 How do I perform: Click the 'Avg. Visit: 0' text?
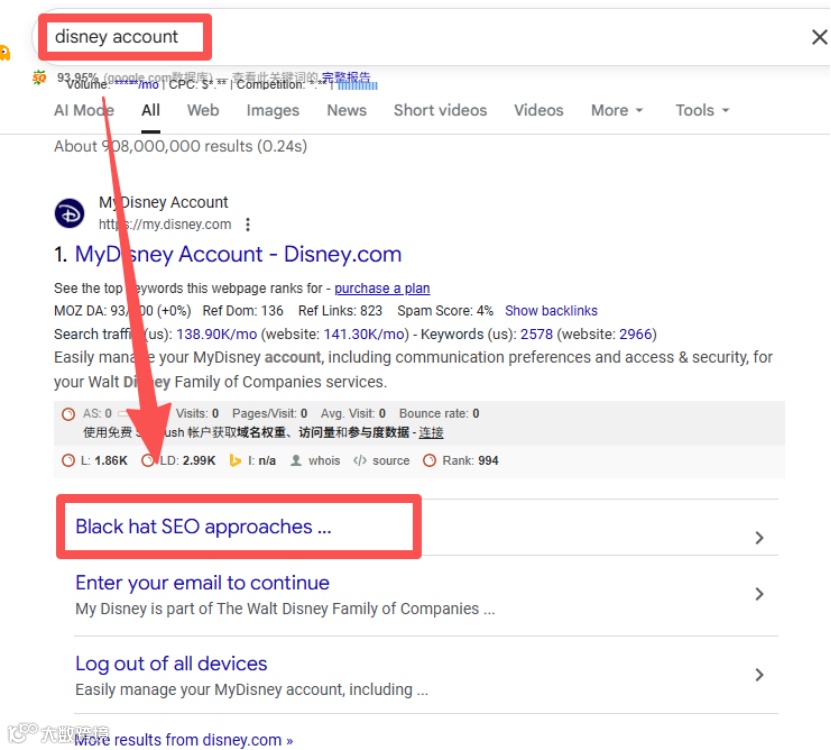(x=353, y=413)
